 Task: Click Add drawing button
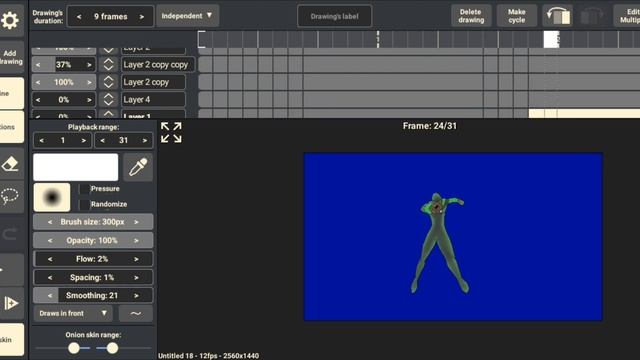[x=11, y=57]
